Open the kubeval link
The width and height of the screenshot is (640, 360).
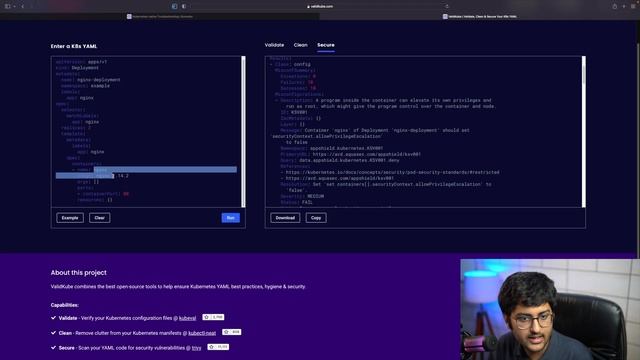pos(187,318)
